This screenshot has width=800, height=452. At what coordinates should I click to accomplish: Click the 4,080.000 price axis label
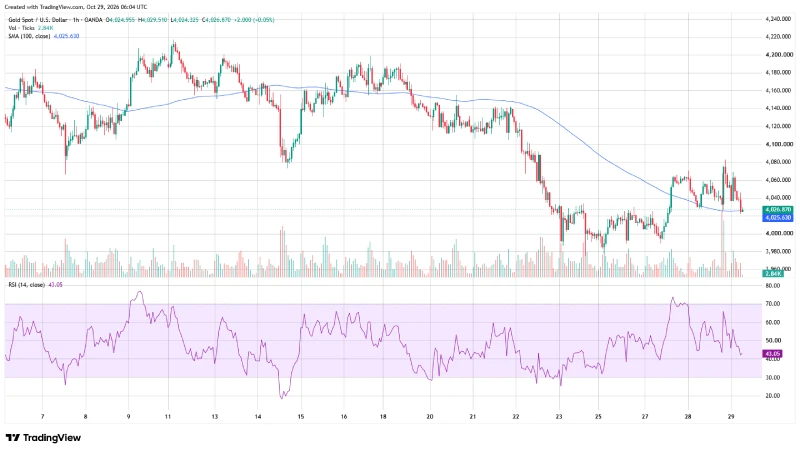[779, 162]
